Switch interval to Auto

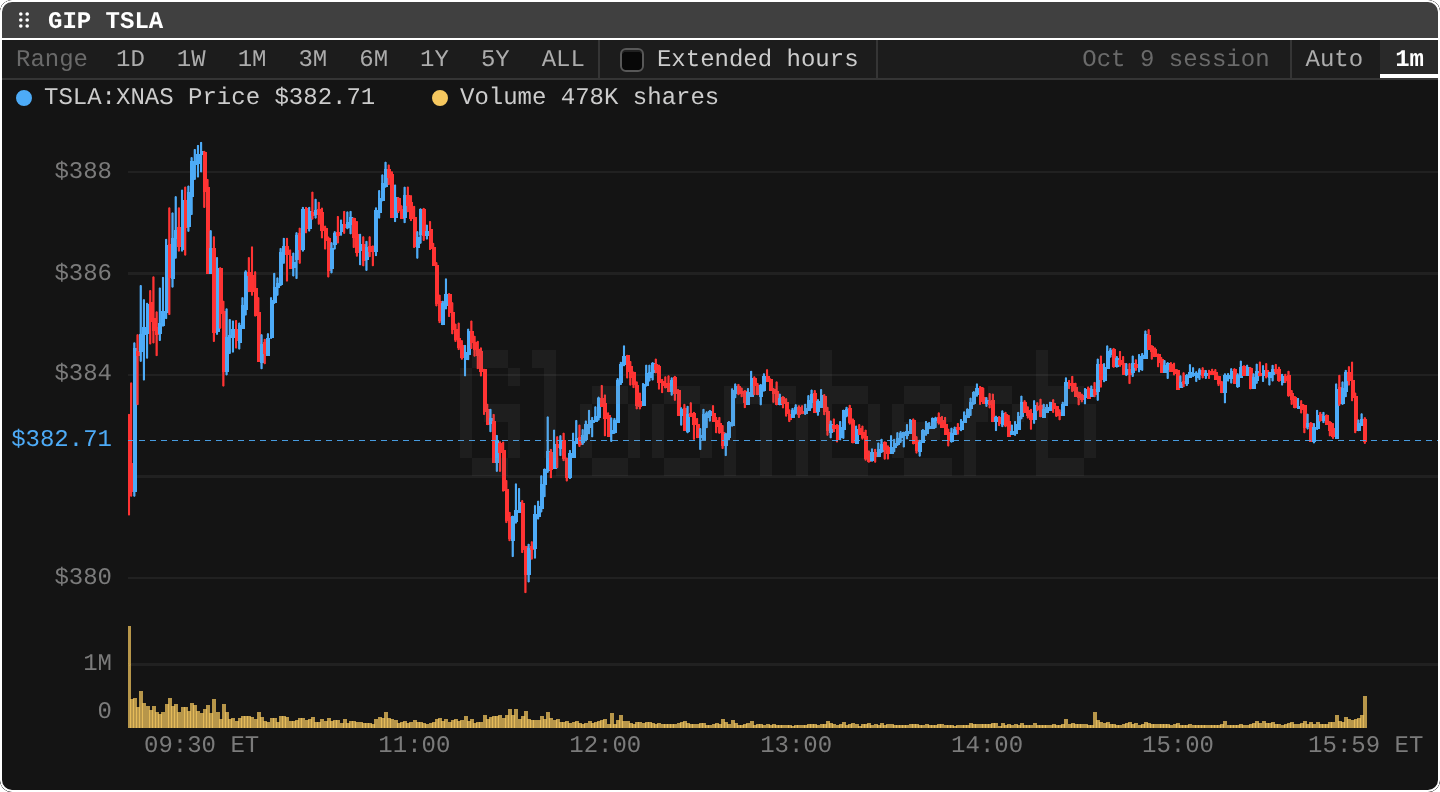1334,59
